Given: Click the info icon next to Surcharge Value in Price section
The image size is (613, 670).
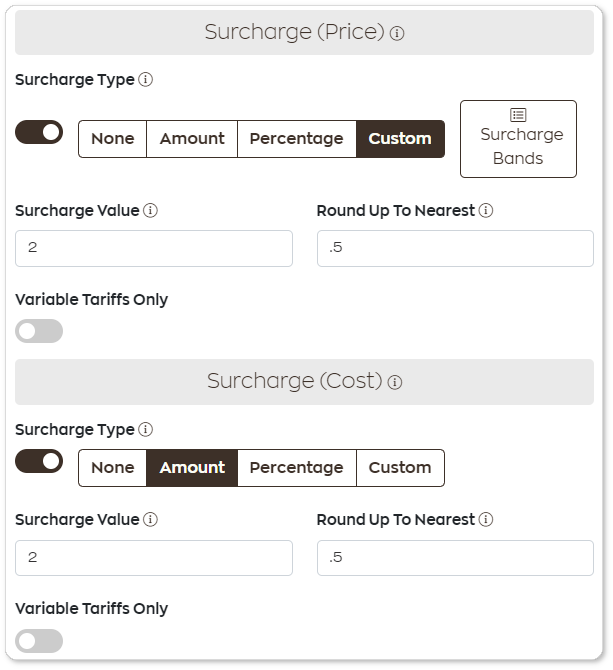Looking at the screenshot, I should click(x=150, y=210).
